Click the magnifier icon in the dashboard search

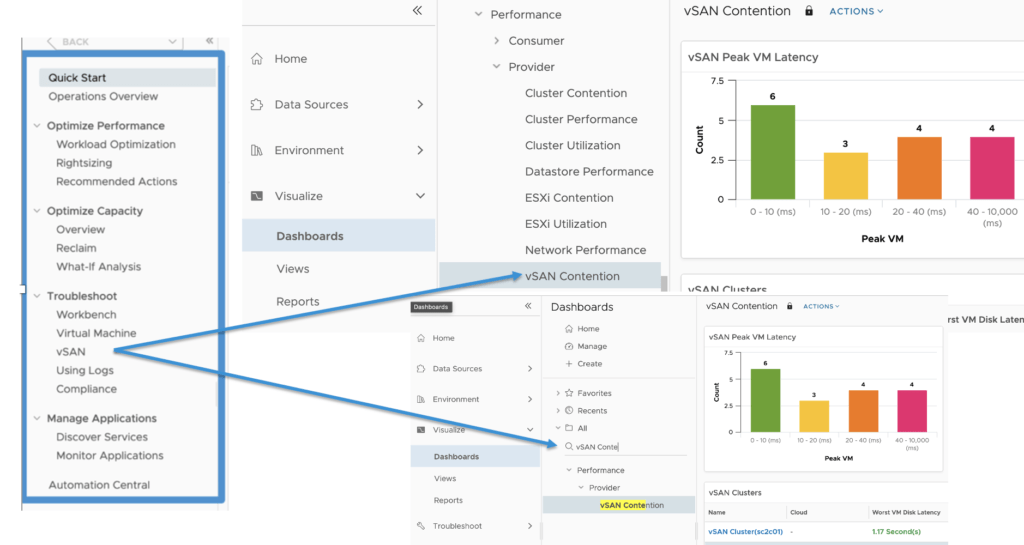pyautogui.click(x=569, y=447)
